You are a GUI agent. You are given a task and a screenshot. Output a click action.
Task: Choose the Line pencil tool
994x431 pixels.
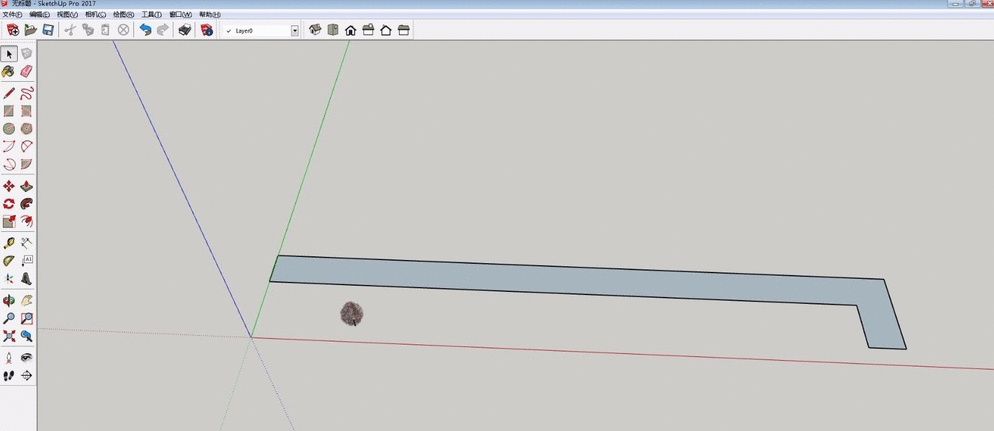click(9, 93)
